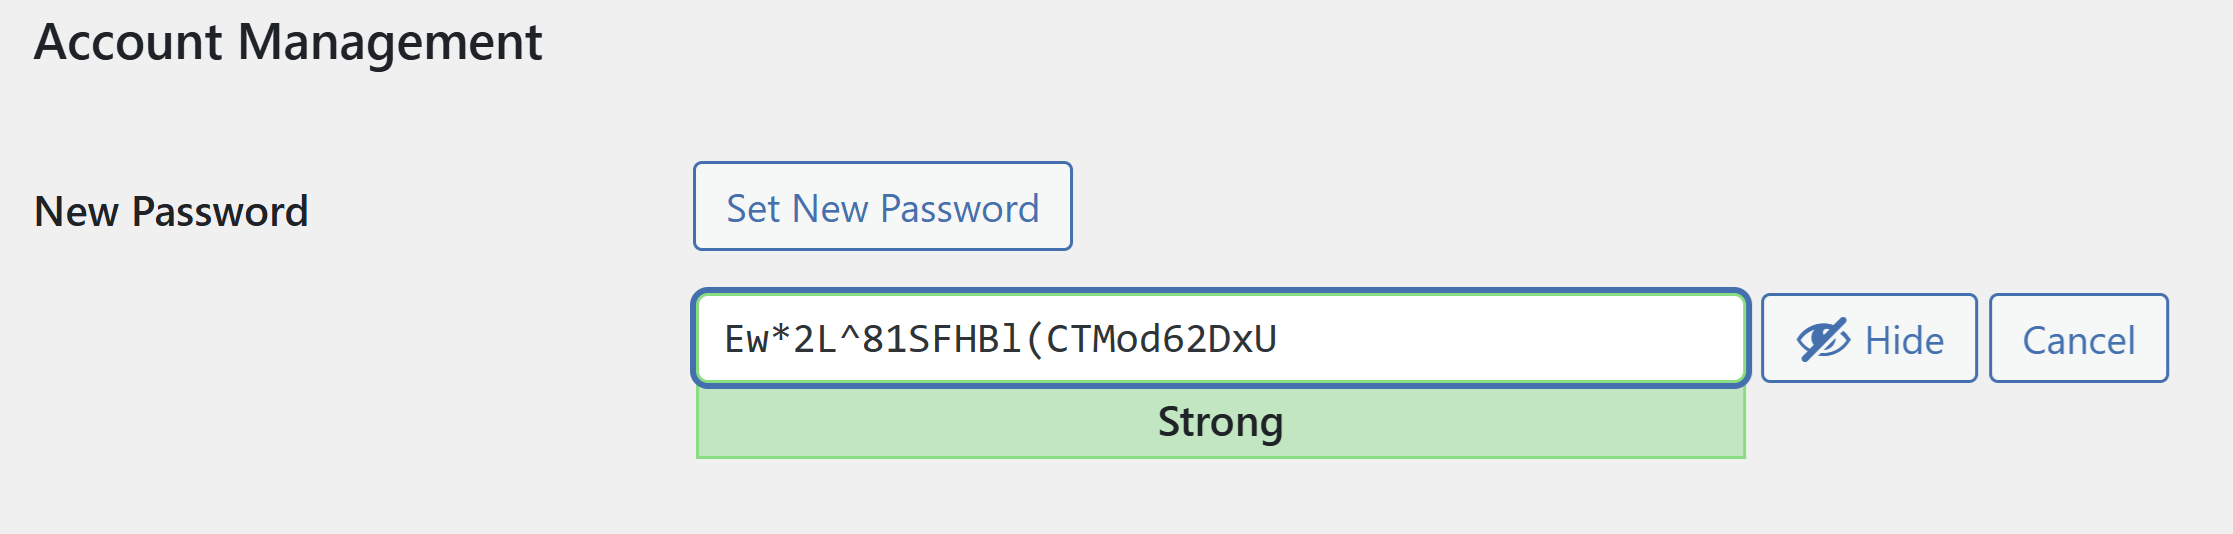Mask the password using the eye-slash icon
Viewport: 2233px width, 534px height.
[1823, 340]
